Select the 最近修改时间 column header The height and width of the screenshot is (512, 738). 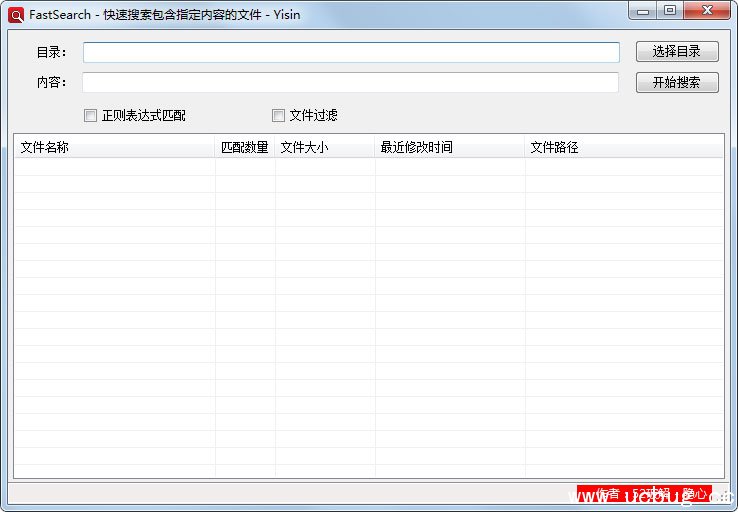(450, 147)
